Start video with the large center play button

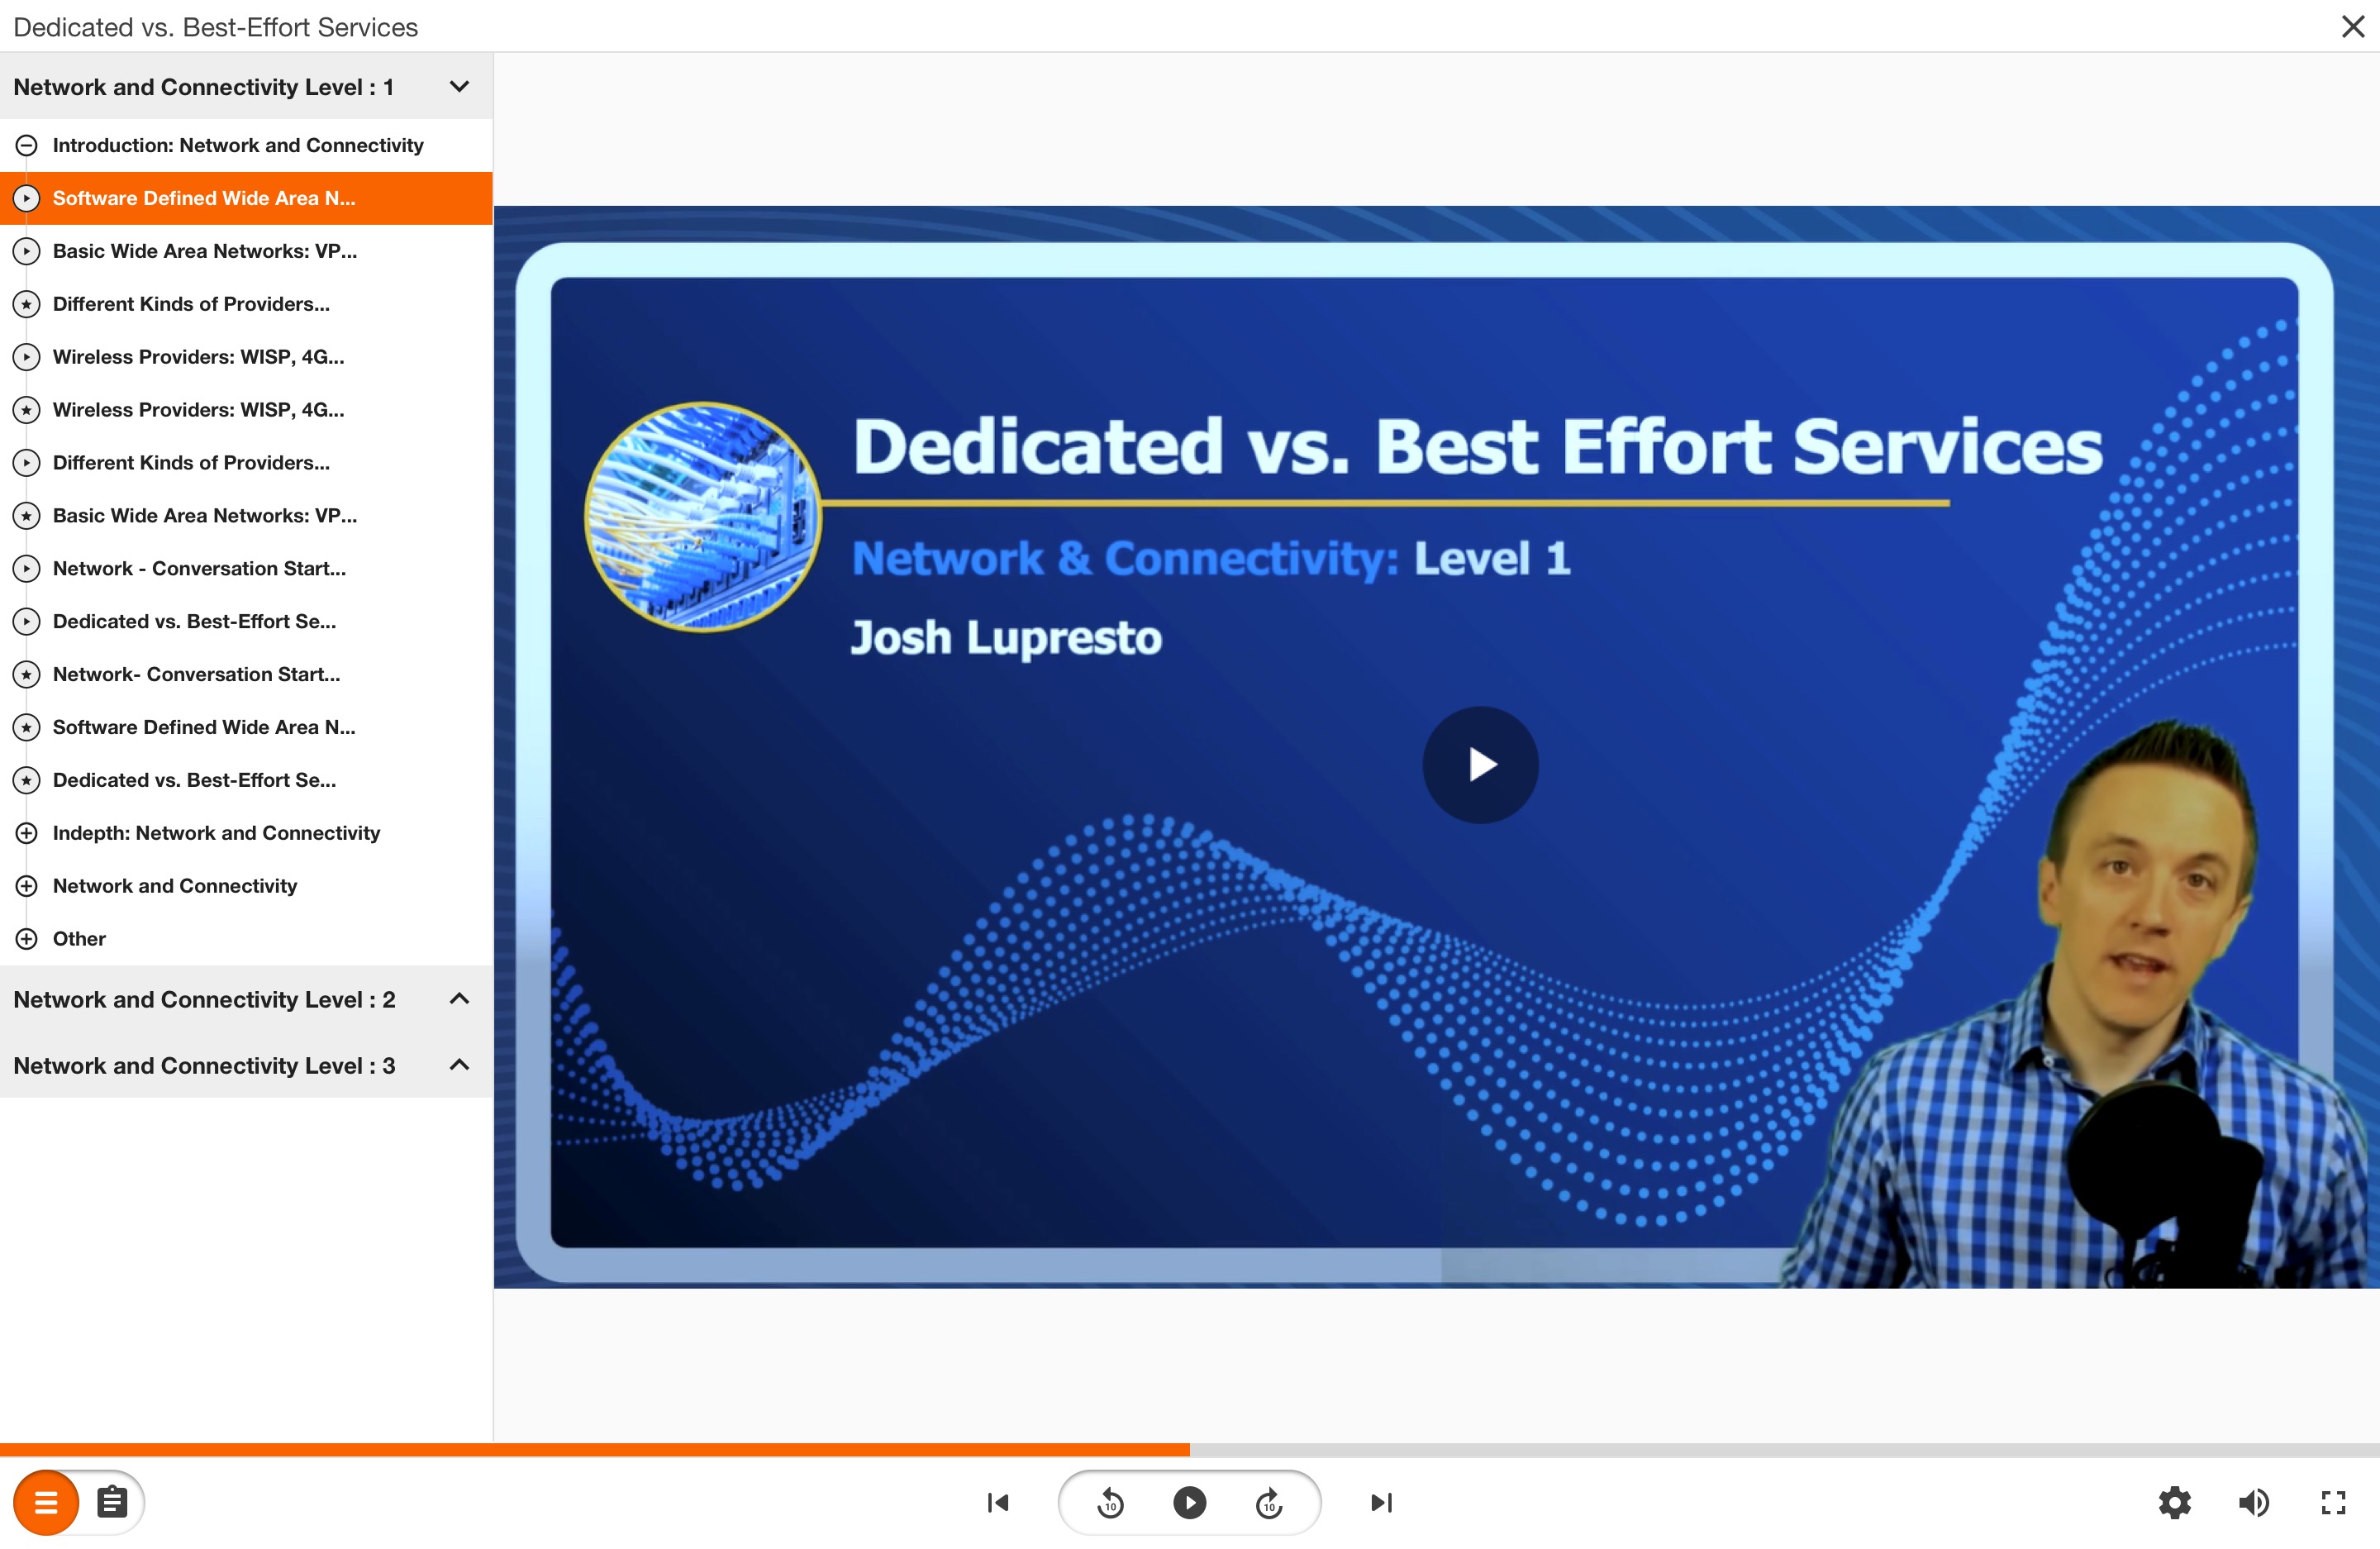(1481, 765)
